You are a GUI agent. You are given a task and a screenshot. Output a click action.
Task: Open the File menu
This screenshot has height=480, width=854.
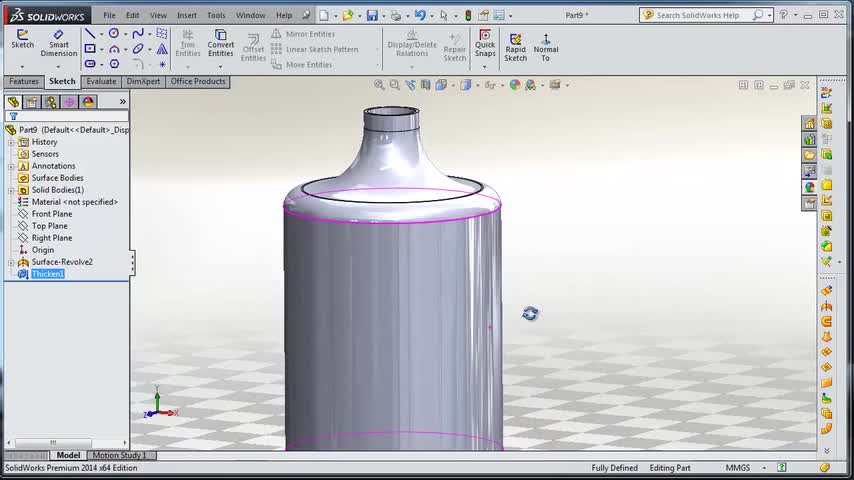coord(109,15)
